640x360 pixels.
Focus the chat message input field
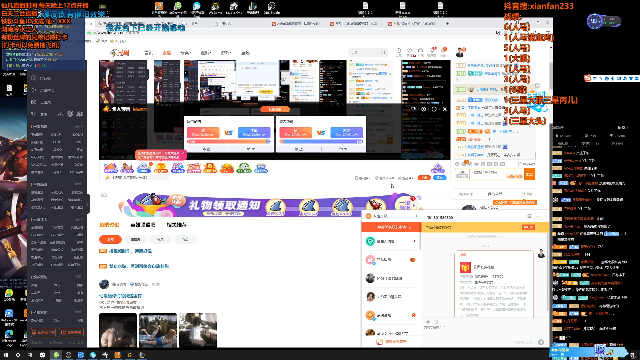pos(497,174)
